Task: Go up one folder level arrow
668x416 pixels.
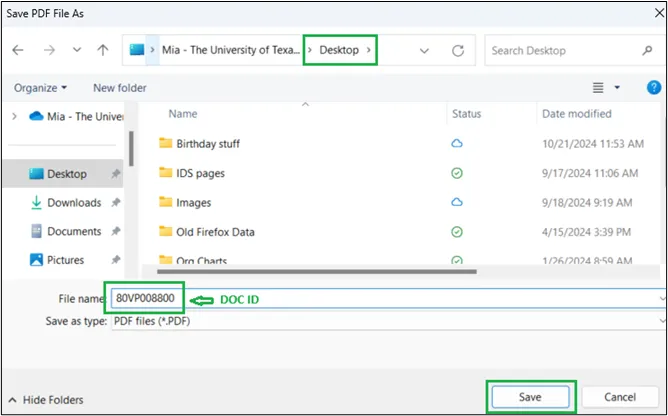Action: 102,50
